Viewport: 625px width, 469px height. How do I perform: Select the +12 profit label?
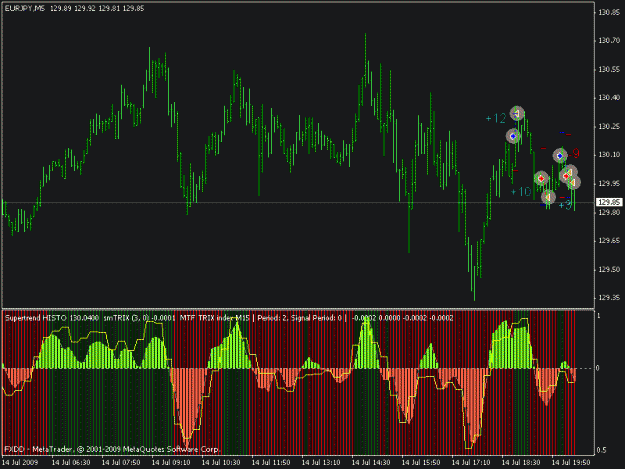tap(496, 118)
